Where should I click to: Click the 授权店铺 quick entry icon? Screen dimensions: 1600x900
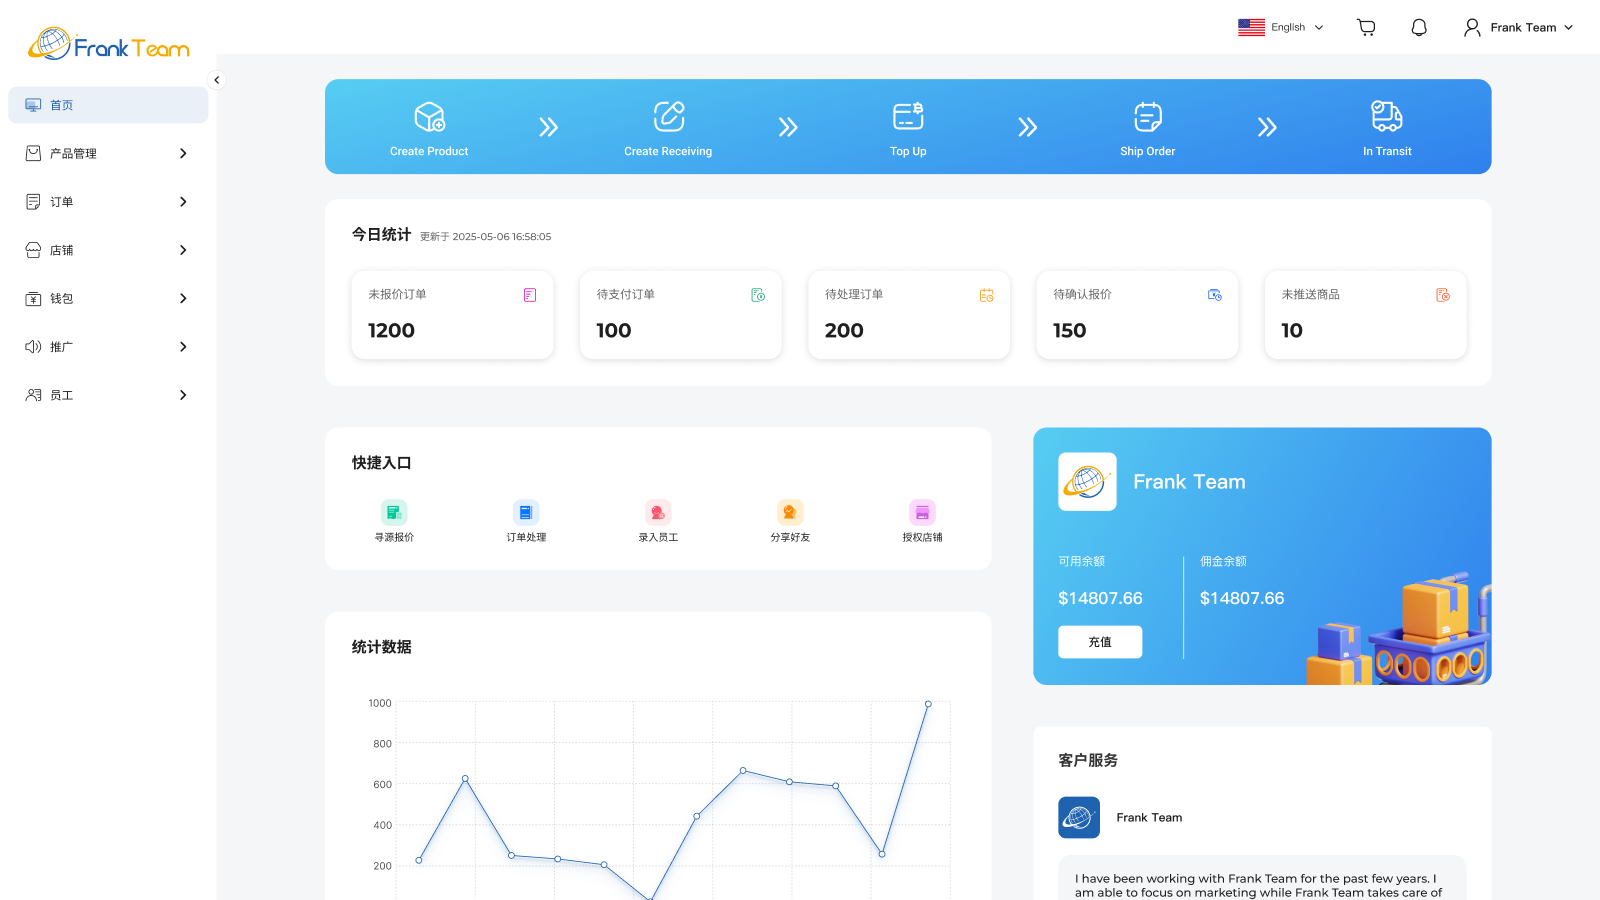tap(922, 512)
